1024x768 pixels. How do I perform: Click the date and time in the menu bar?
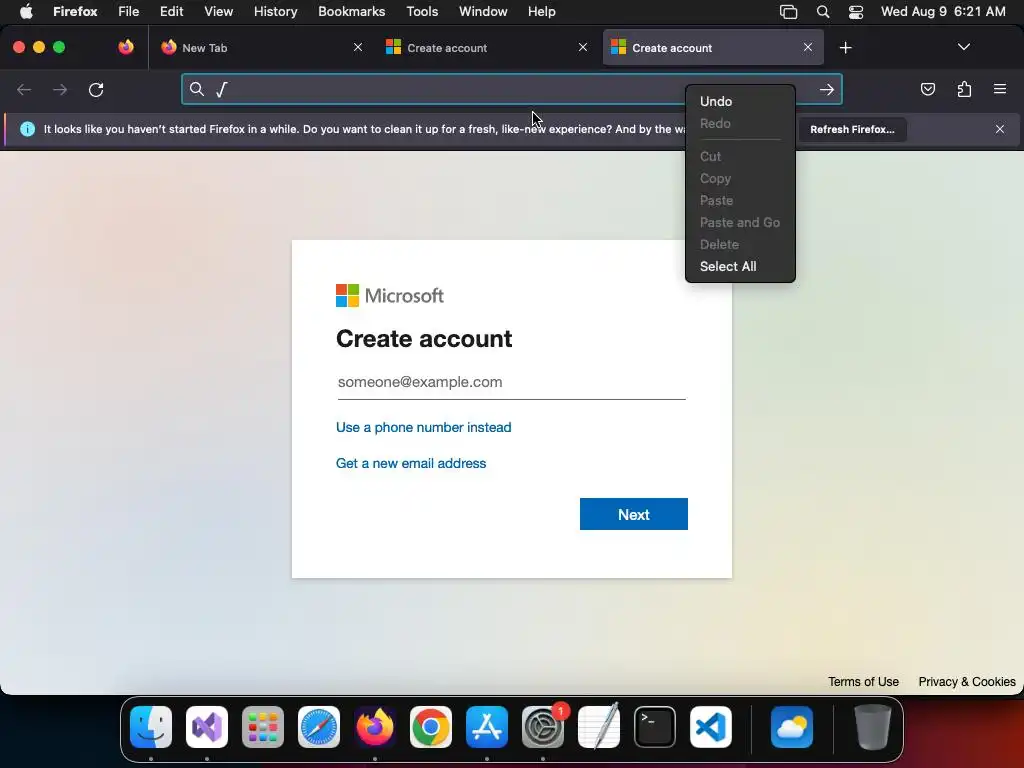(x=943, y=12)
